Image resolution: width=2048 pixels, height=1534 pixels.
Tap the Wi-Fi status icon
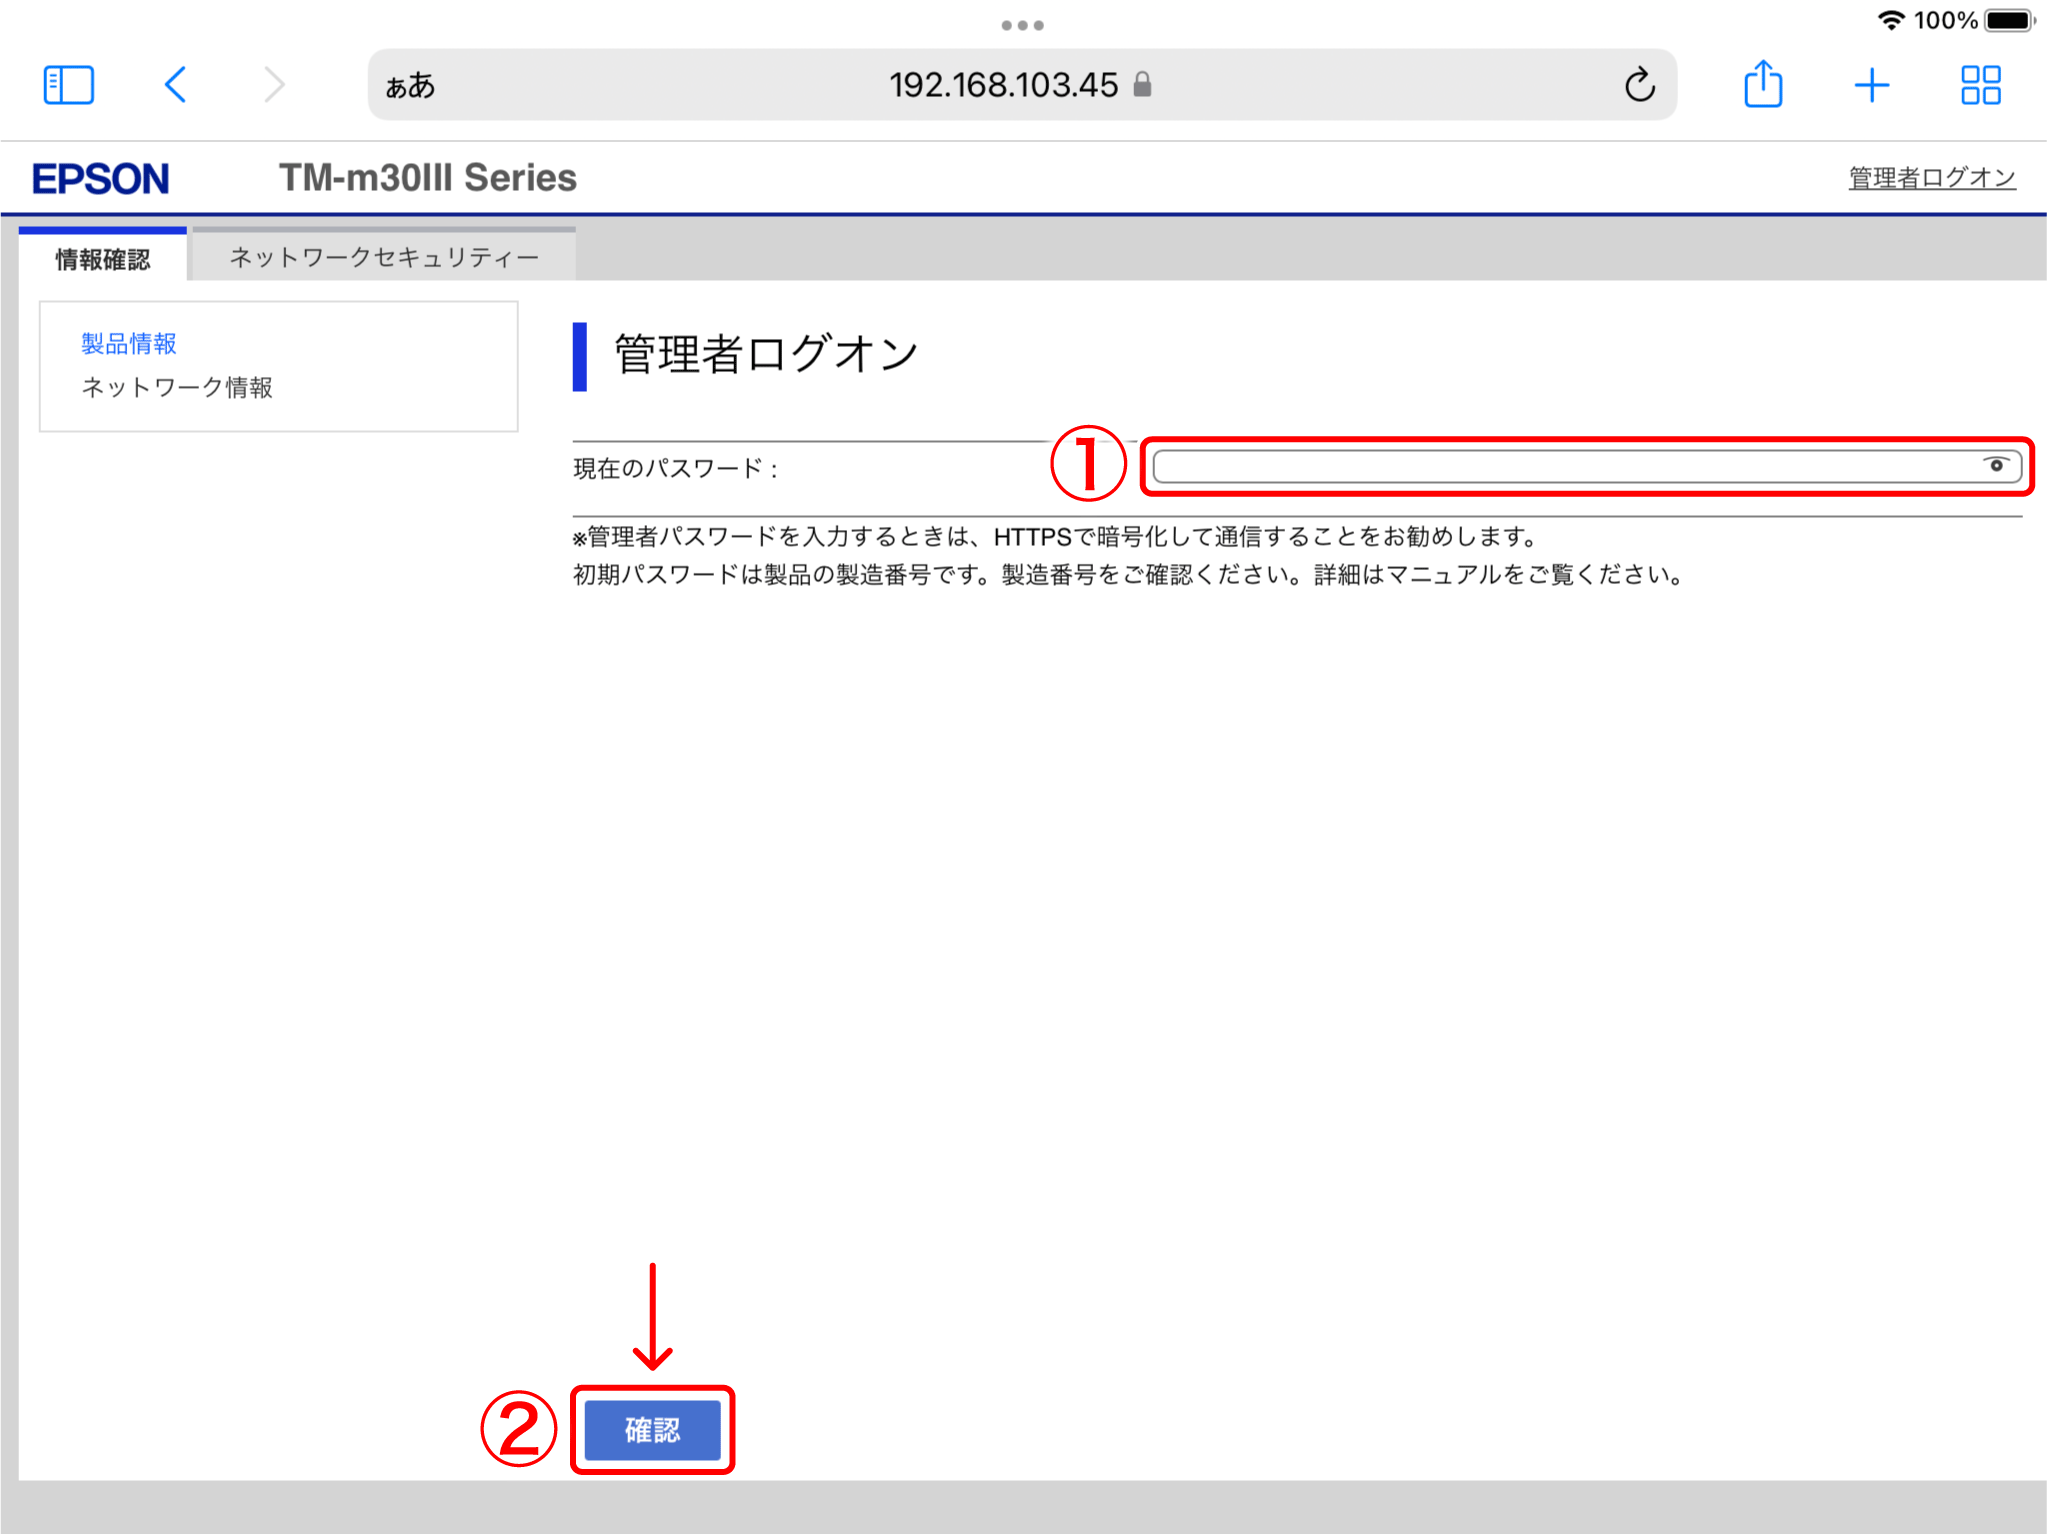tap(1890, 20)
